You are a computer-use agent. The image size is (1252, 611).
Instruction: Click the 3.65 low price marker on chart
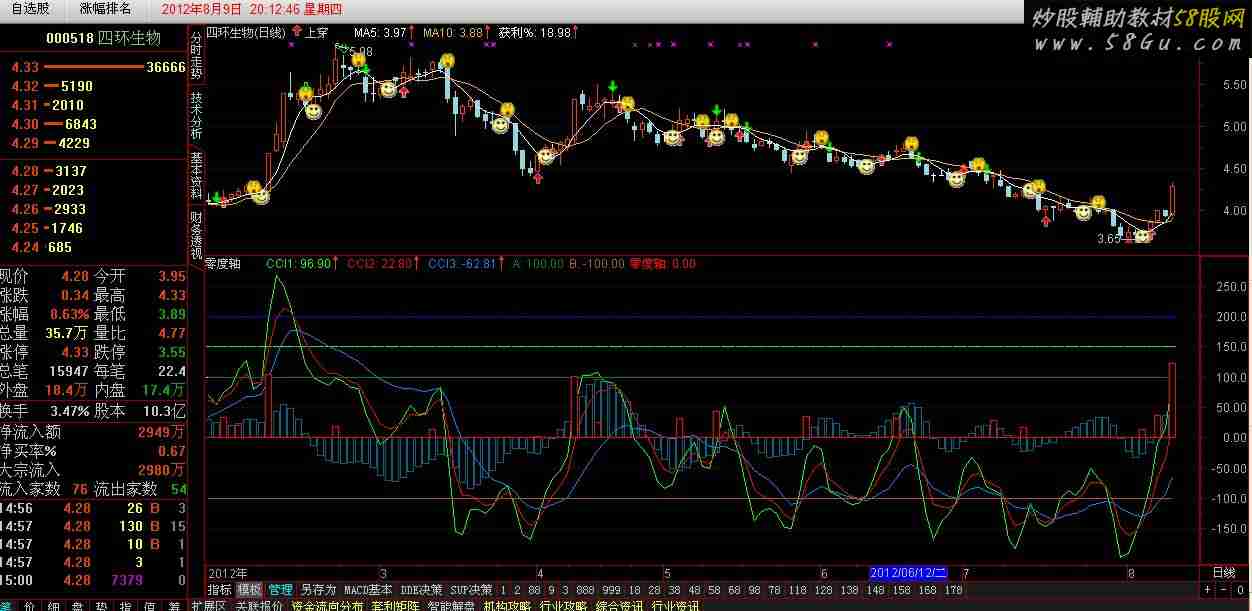tap(1108, 239)
